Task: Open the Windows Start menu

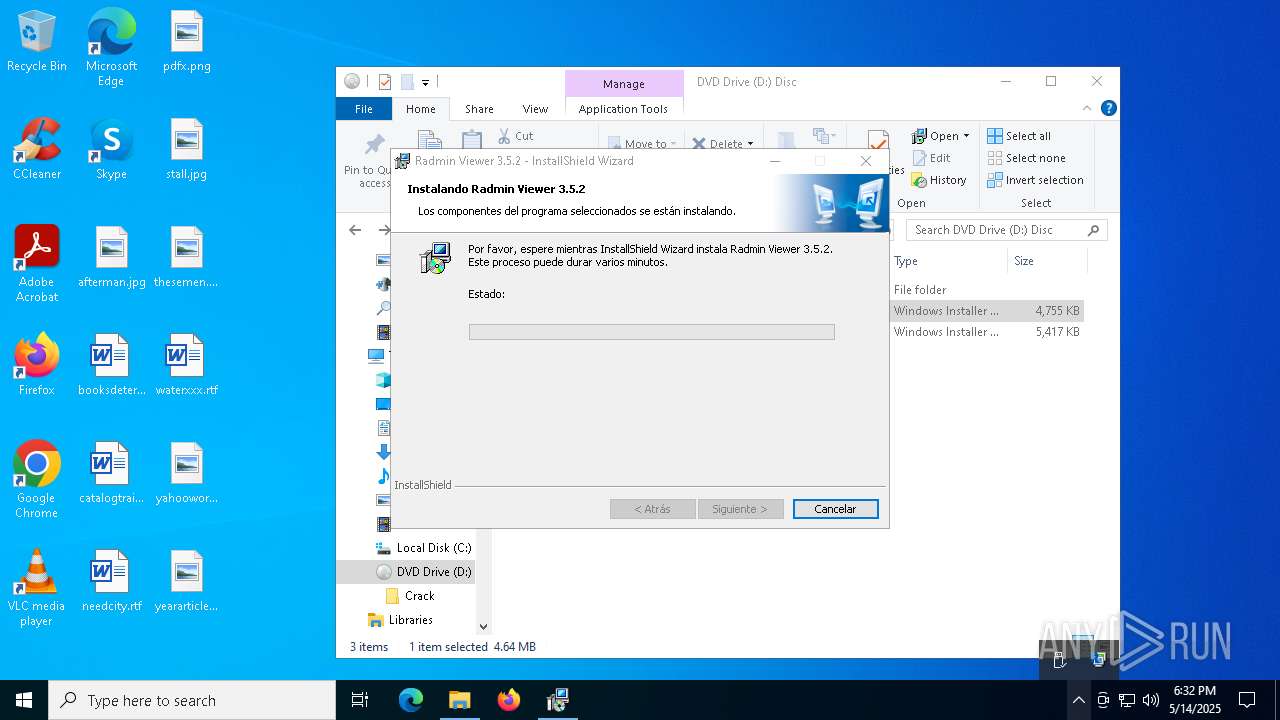Action: tap(24, 700)
